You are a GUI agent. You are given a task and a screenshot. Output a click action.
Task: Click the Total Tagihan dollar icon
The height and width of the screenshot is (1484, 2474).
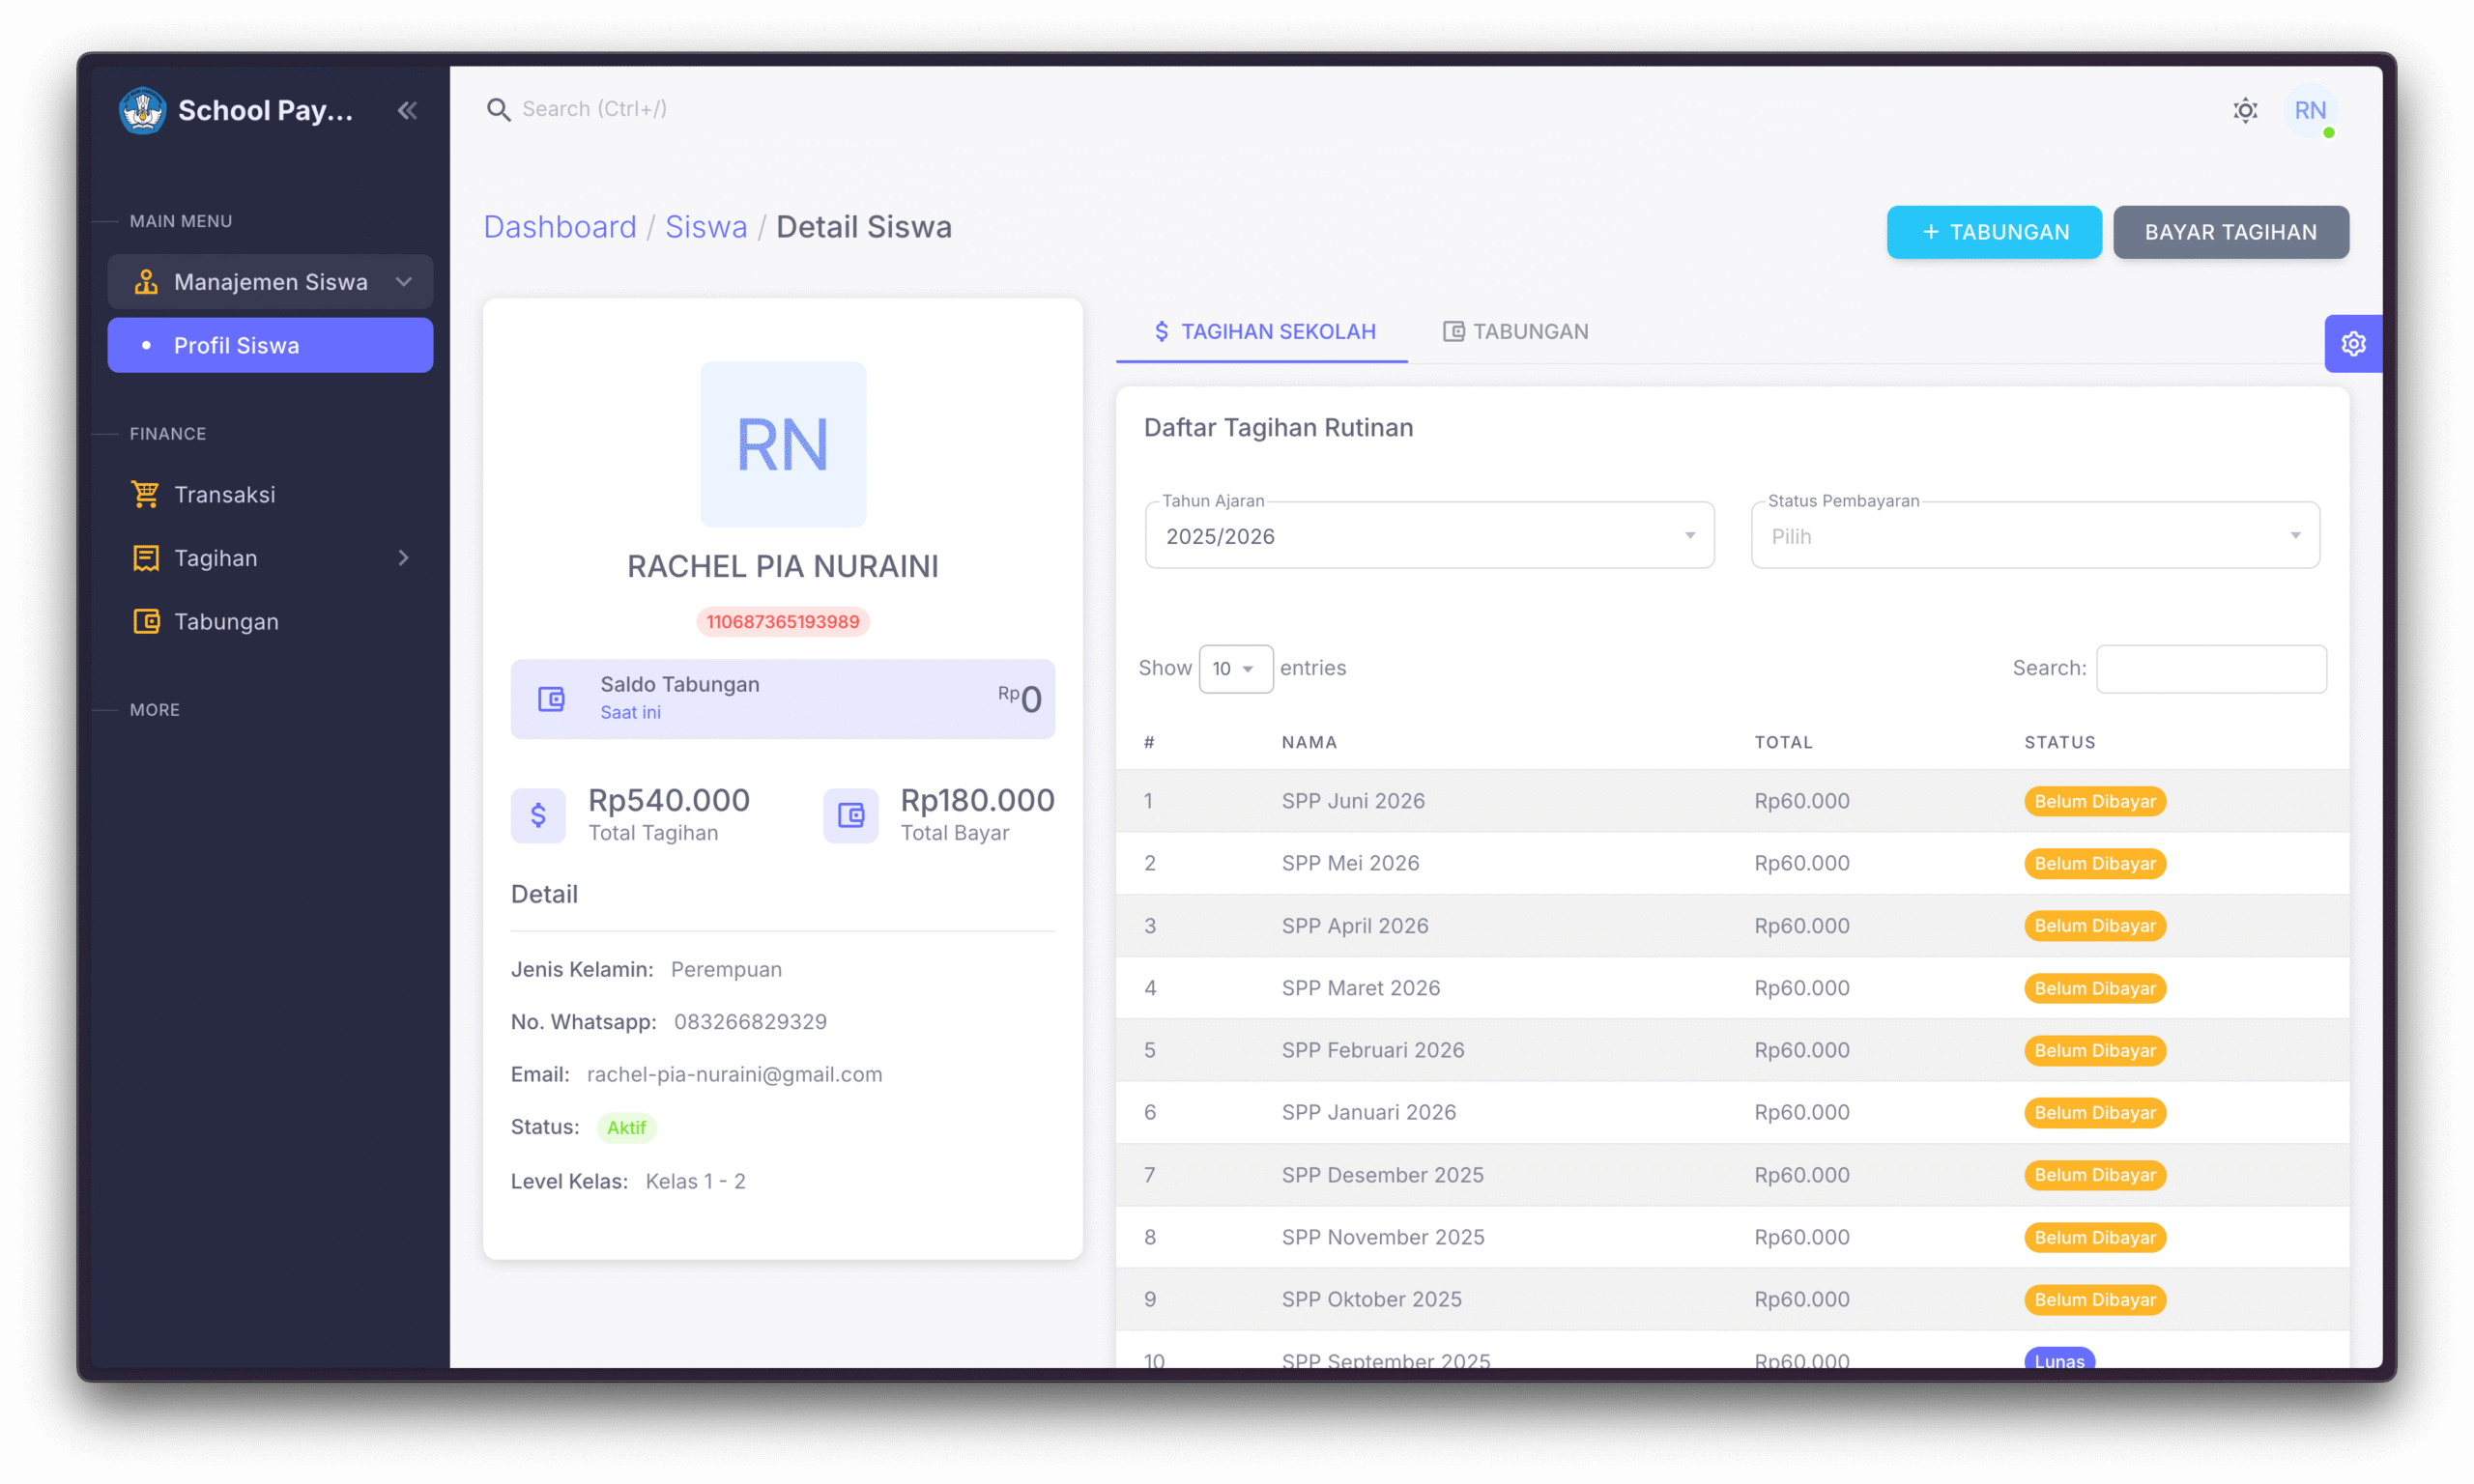point(538,815)
